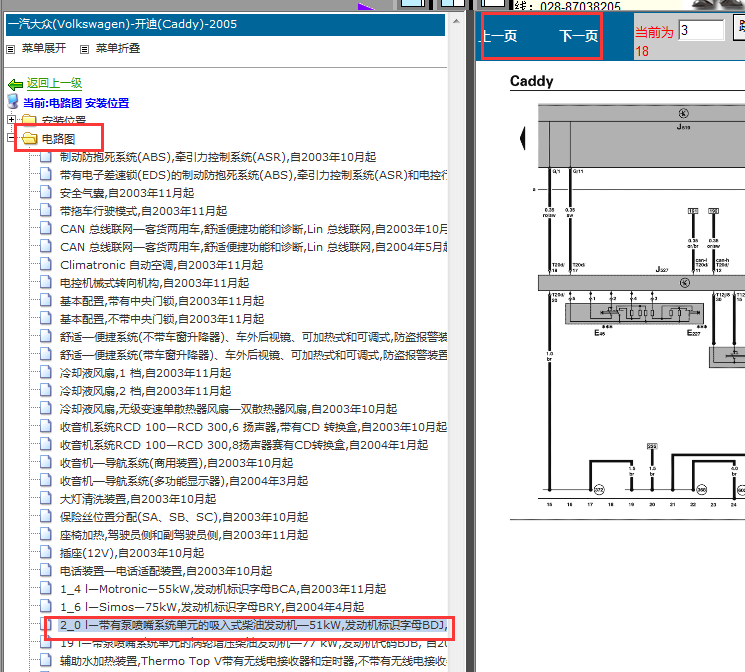Open 安全气囊,自2003年11月起
The width and height of the screenshot is (745, 672).
click(x=127, y=193)
